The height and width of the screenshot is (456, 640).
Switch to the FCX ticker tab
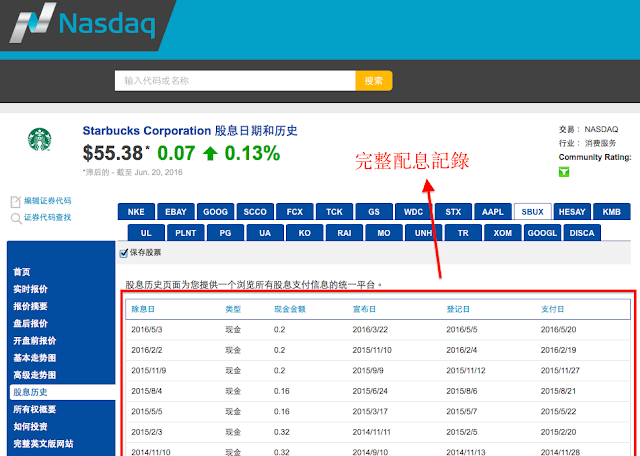295,211
